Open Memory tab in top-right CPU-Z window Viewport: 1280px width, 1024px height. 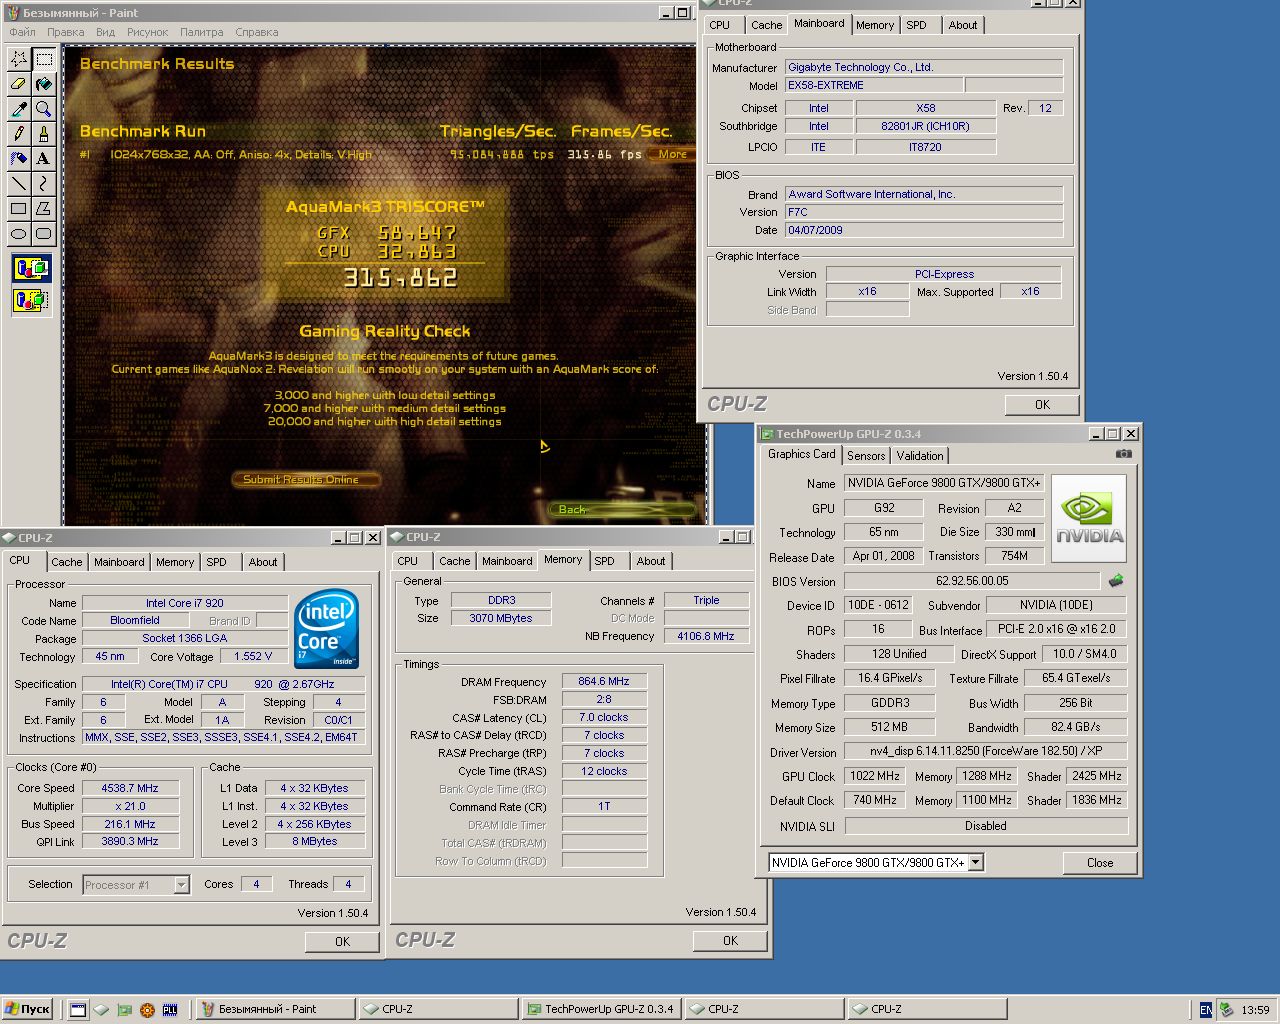[875, 25]
